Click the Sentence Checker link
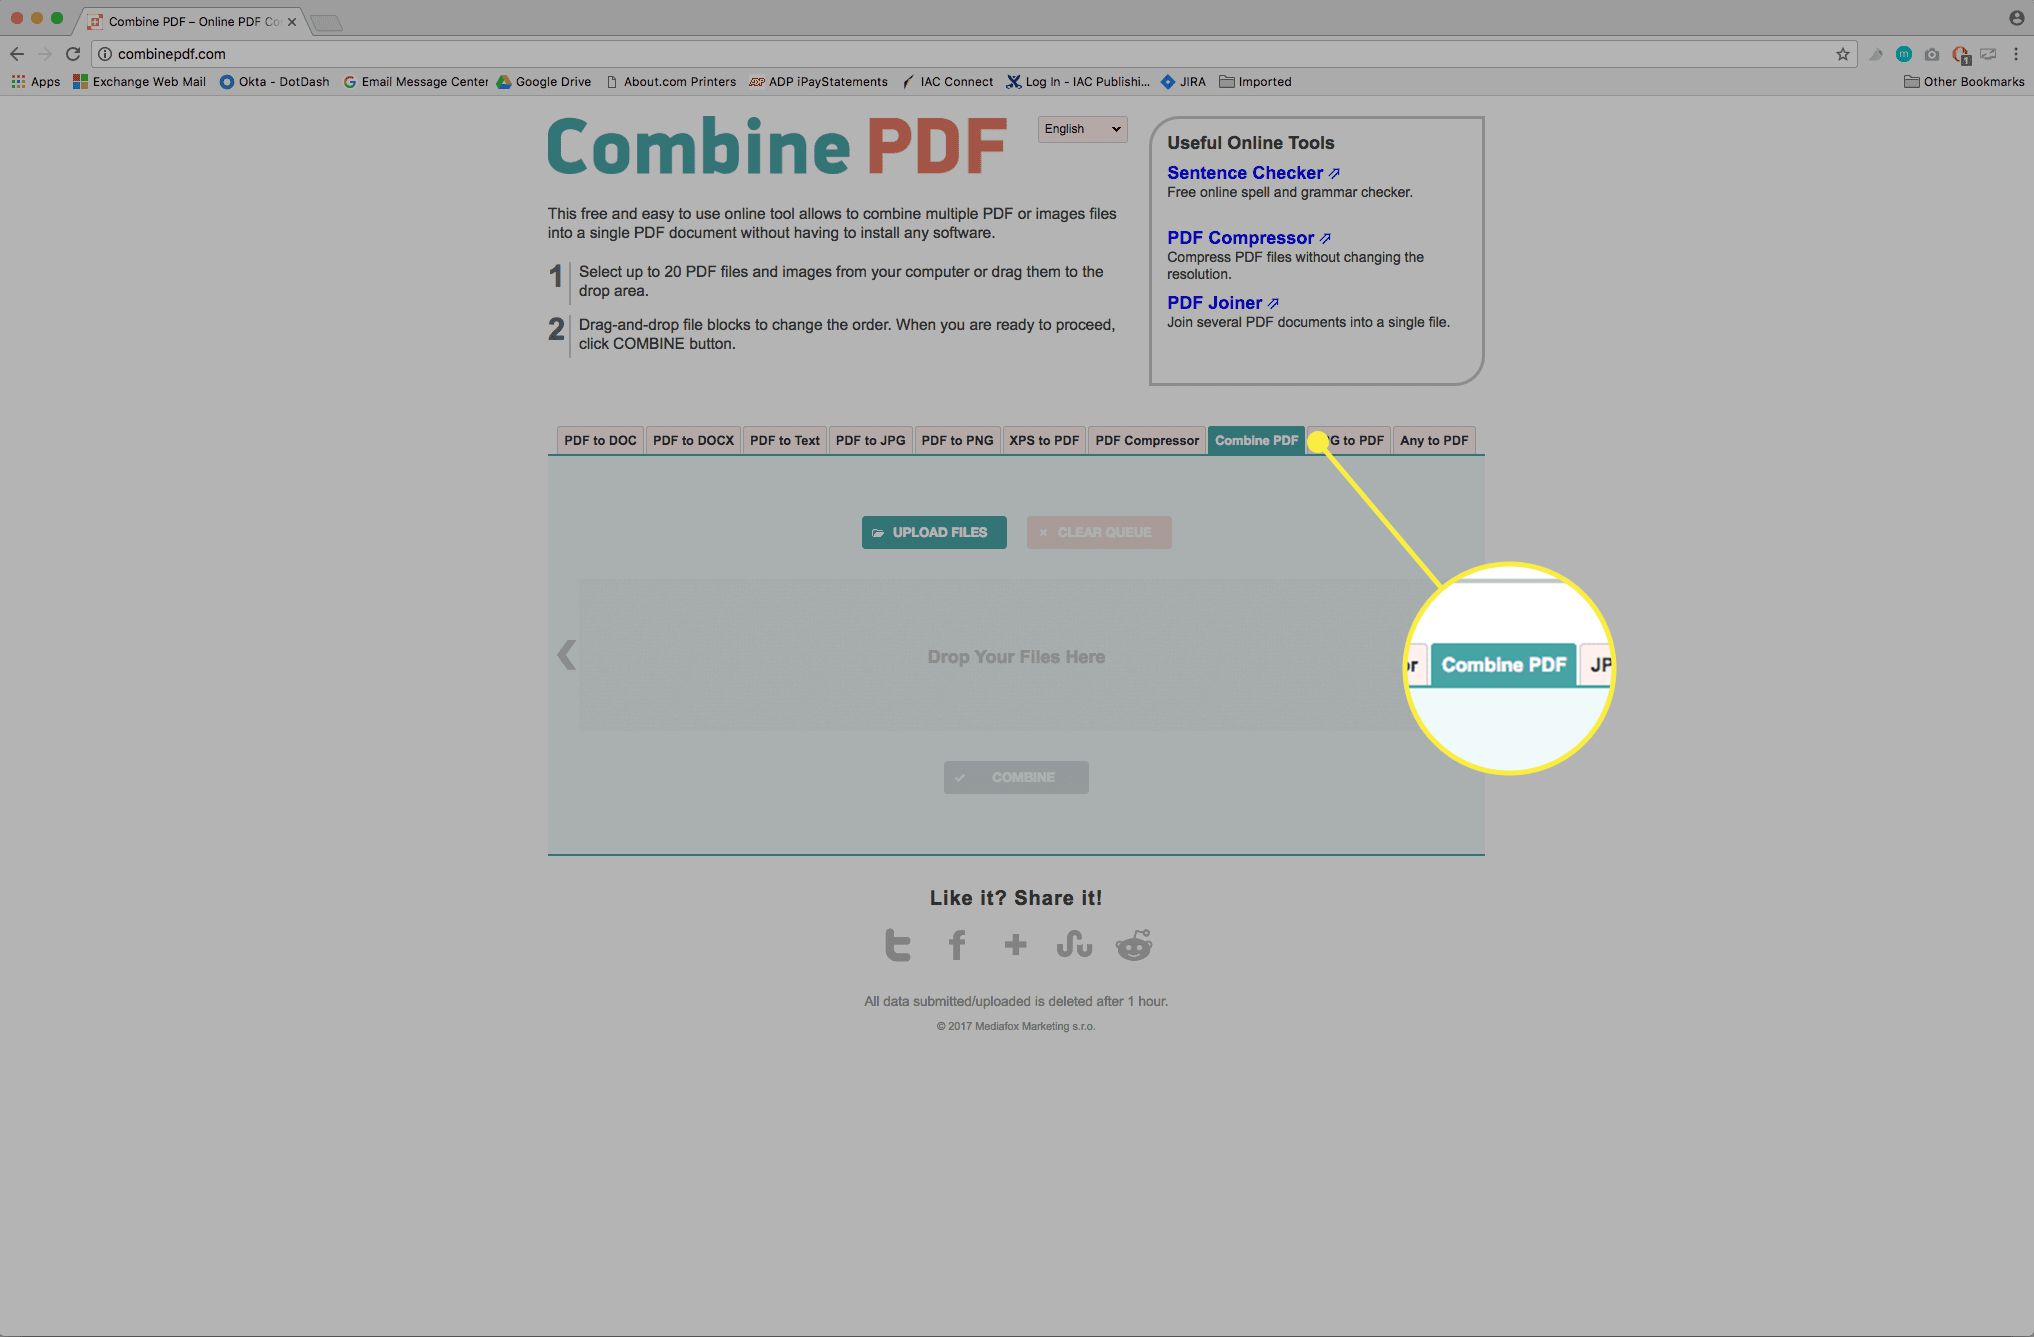 pyautogui.click(x=1243, y=172)
